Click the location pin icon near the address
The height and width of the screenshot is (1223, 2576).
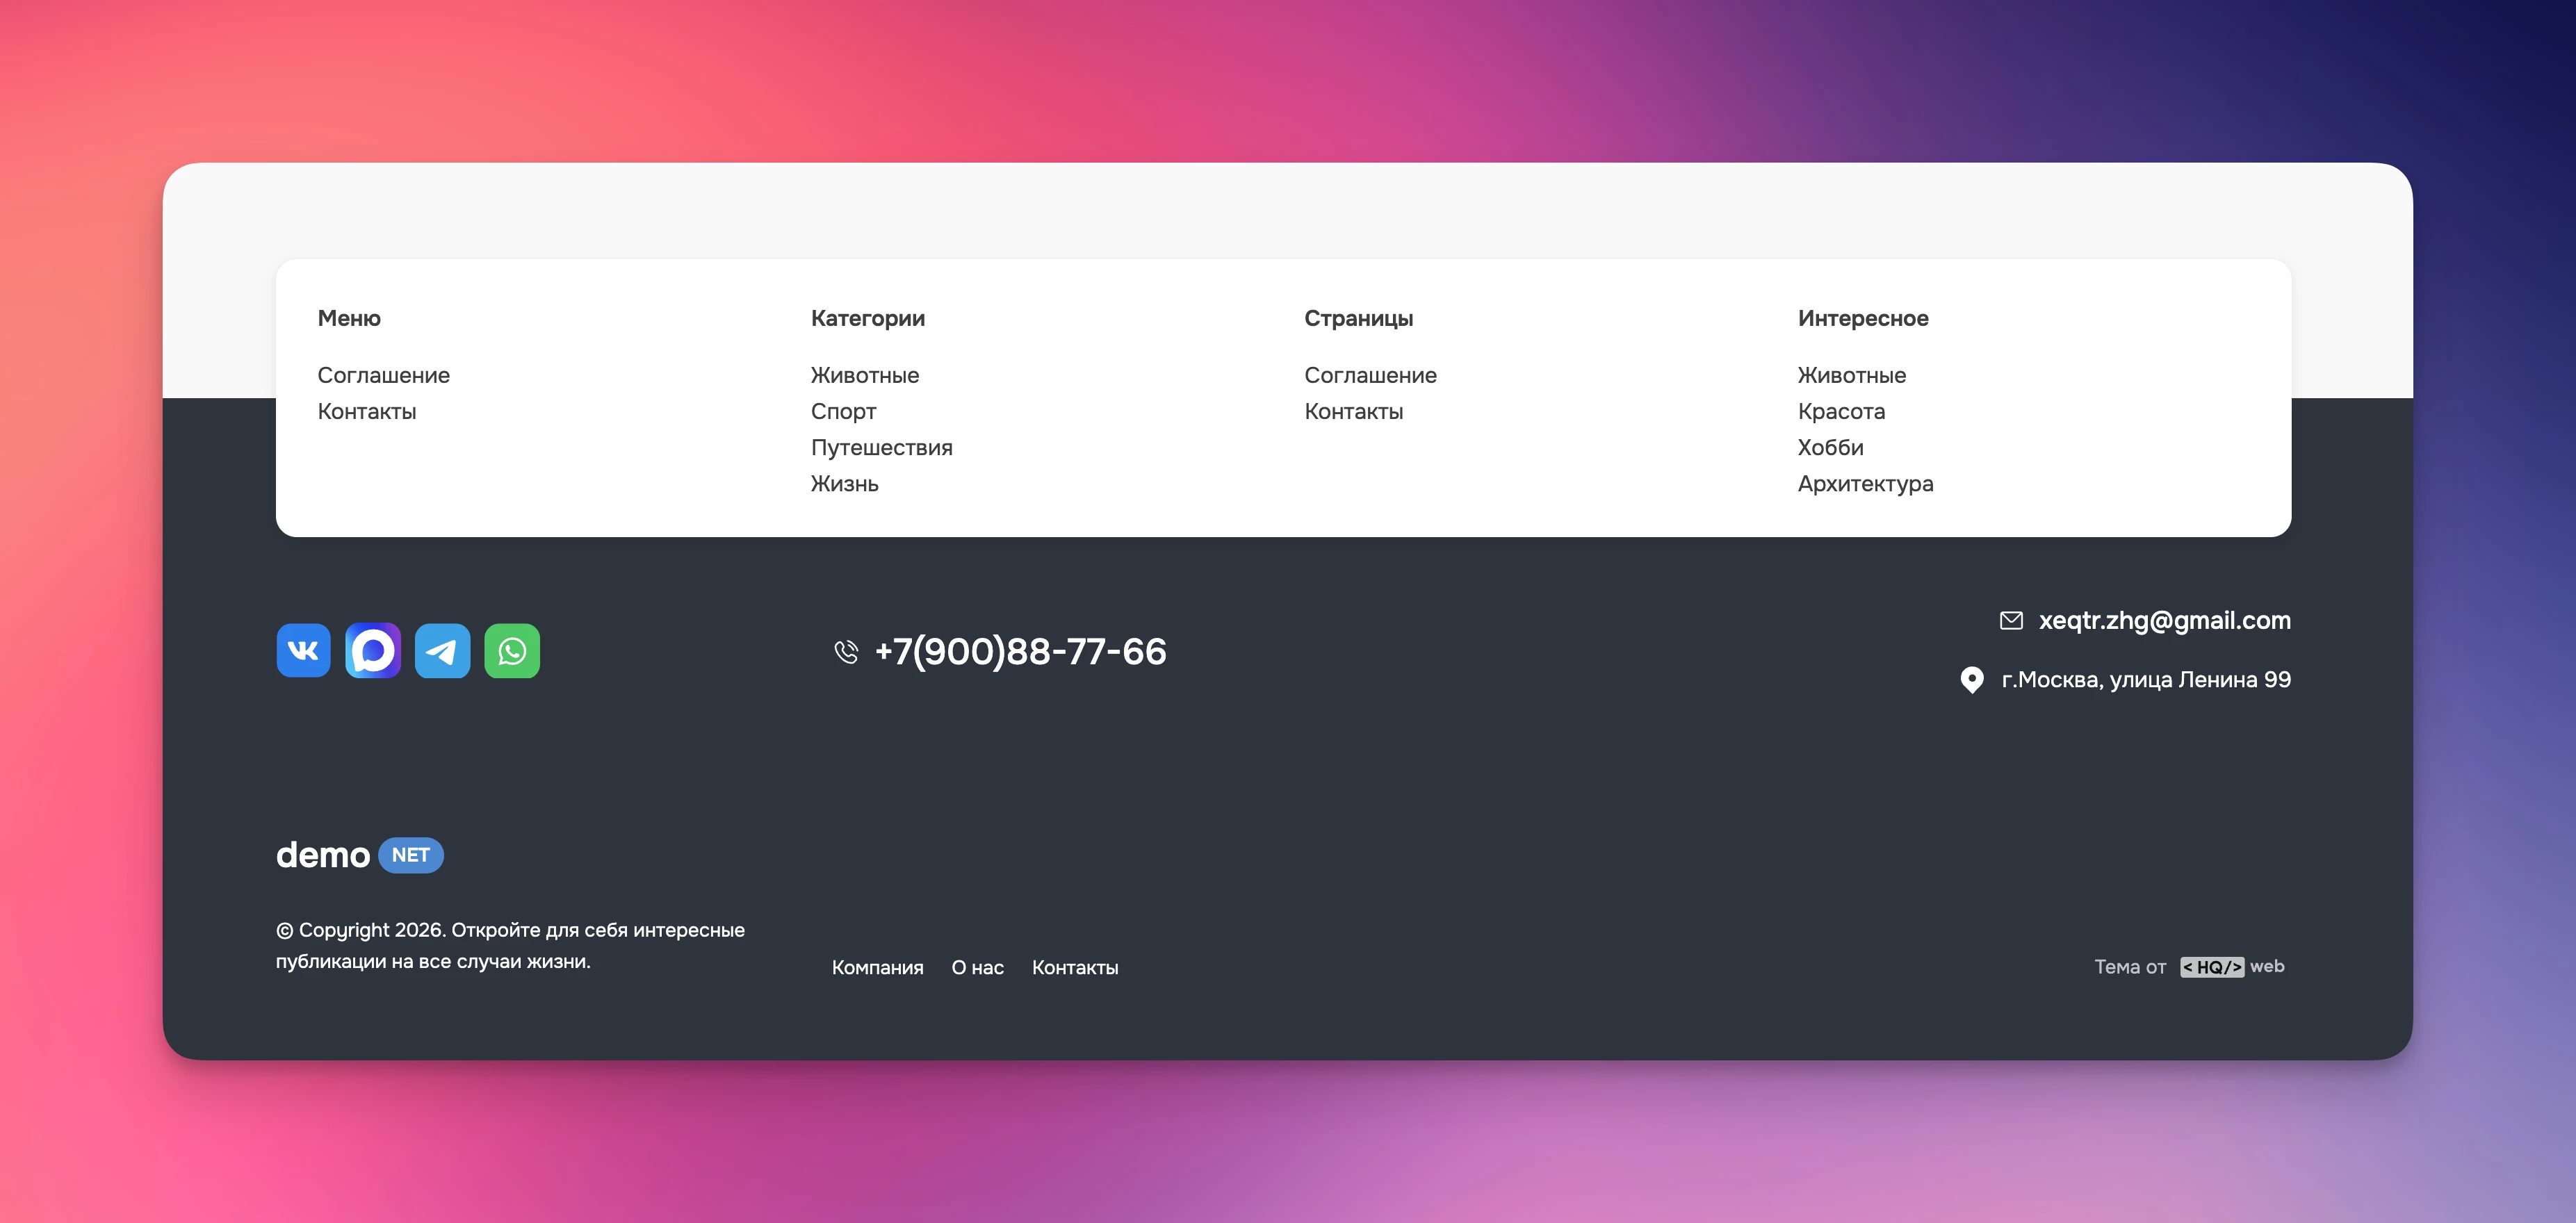1971,680
